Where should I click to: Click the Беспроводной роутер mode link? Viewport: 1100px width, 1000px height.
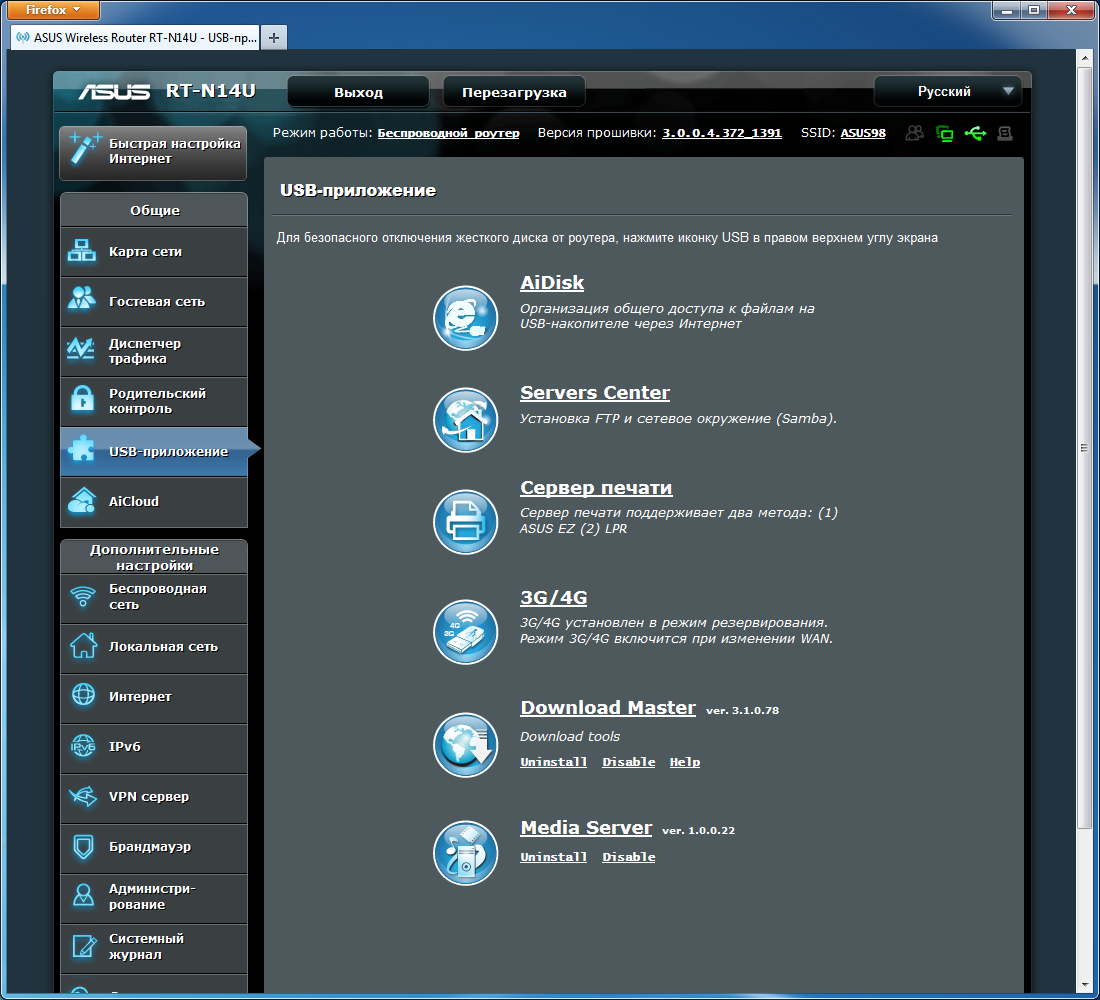tap(448, 133)
